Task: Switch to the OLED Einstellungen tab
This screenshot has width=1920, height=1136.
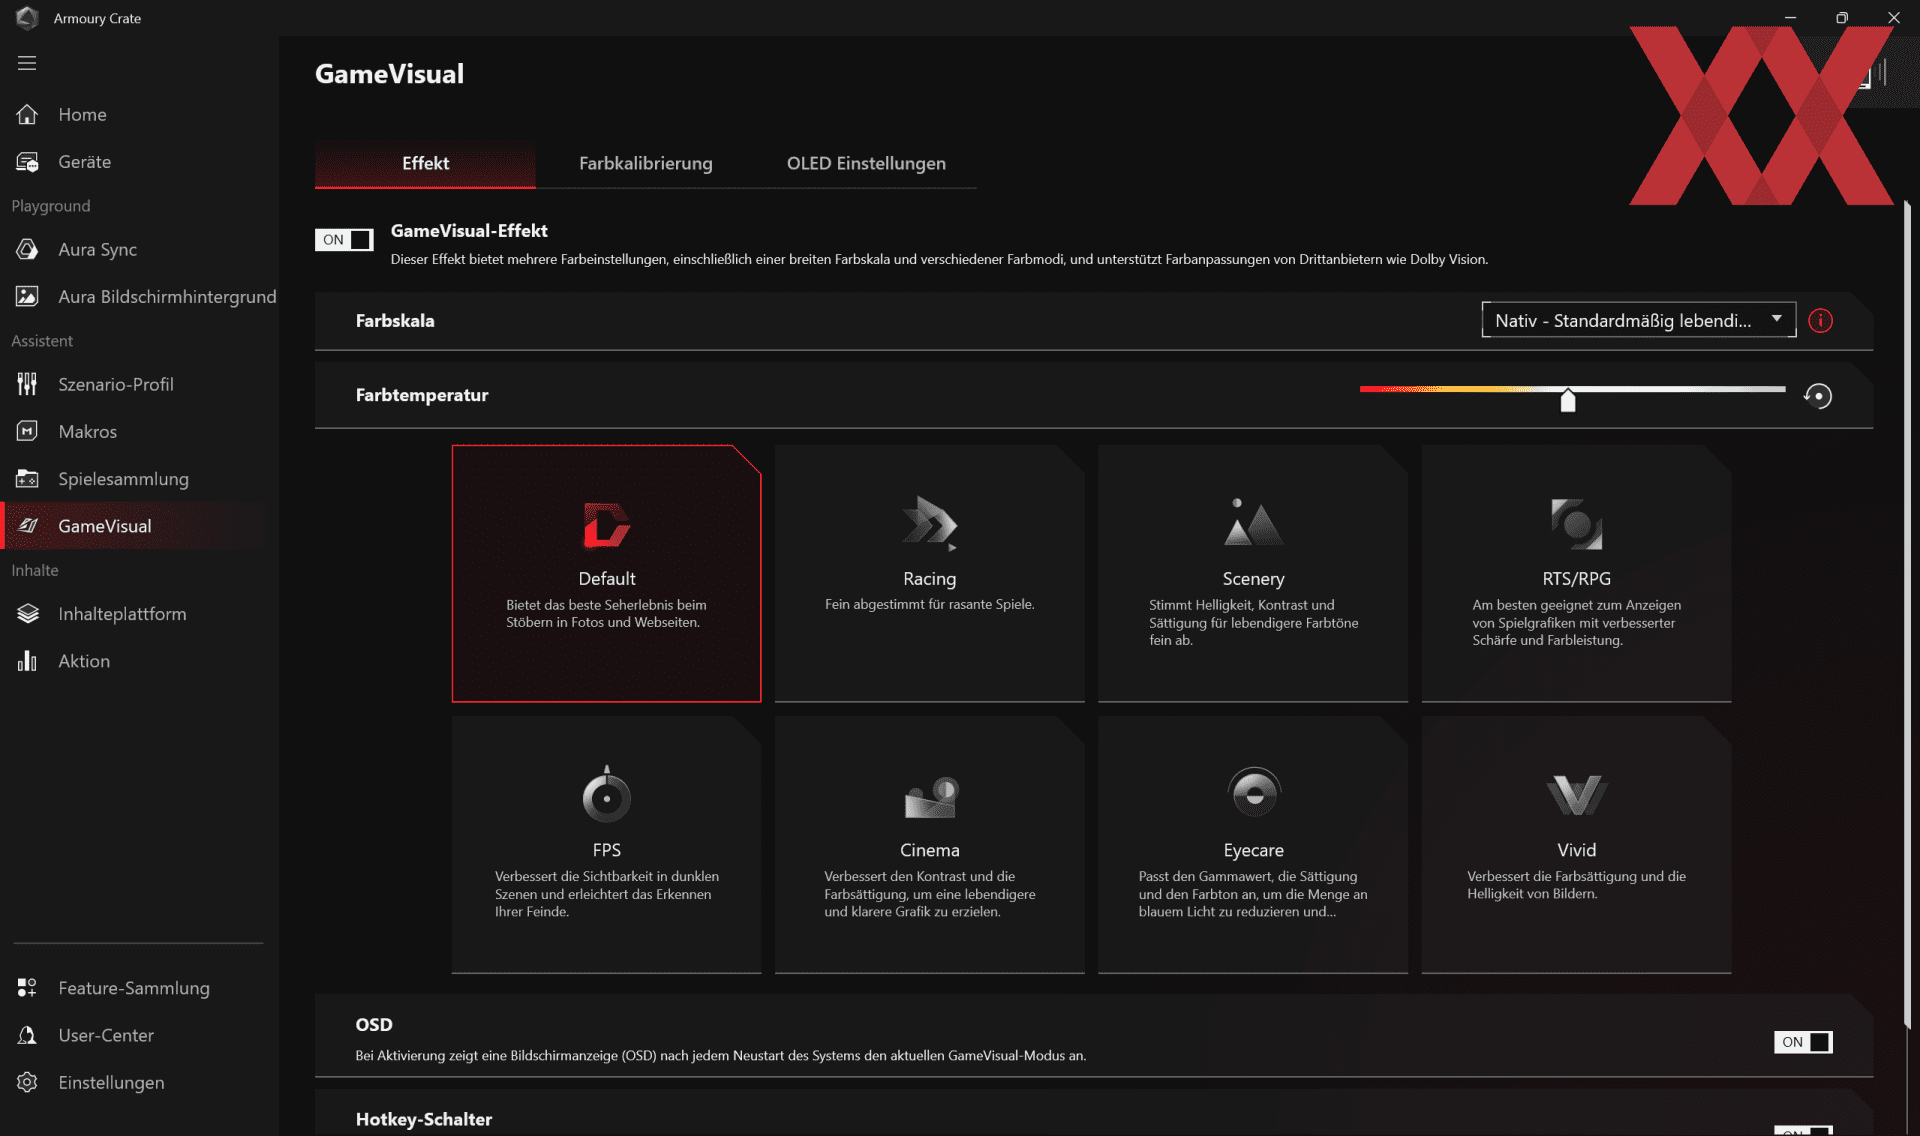Action: pyautogui.click(x=866, y=163)
